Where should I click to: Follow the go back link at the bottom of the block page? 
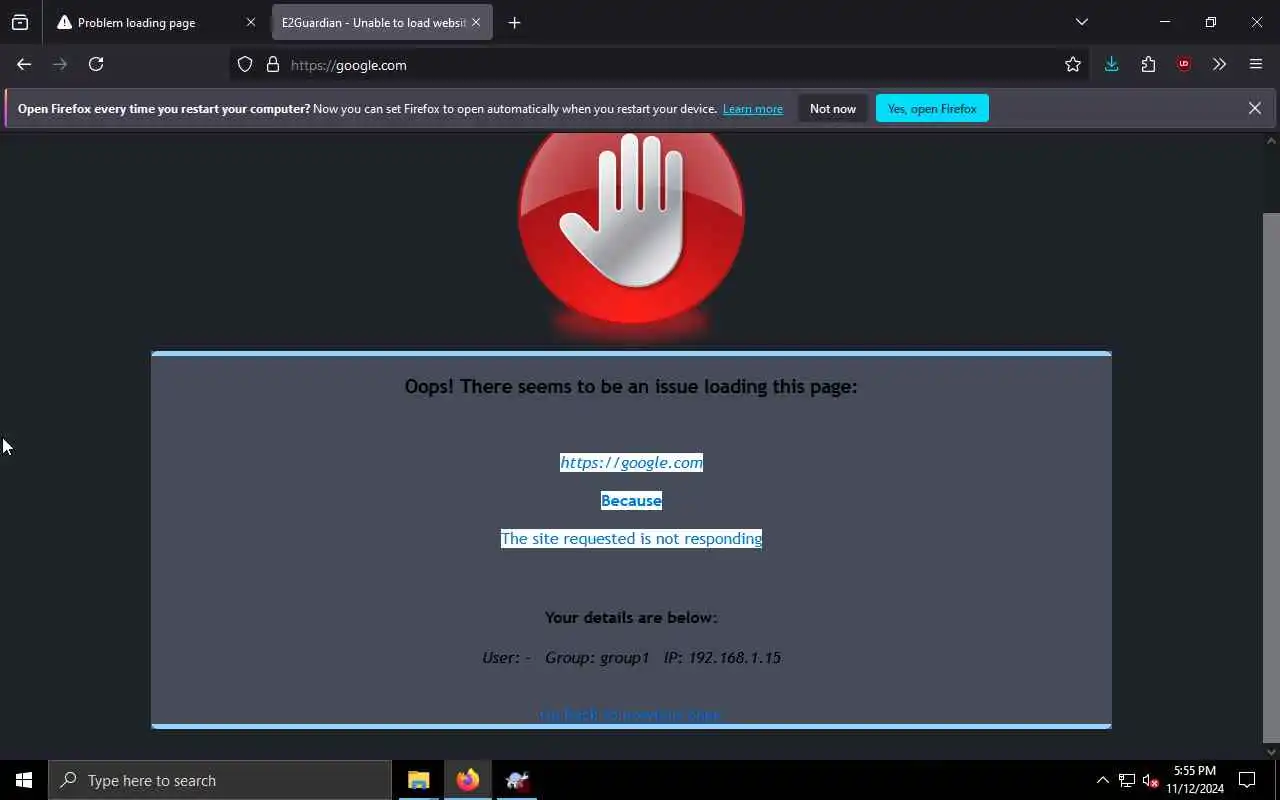(x=630, y=715)
